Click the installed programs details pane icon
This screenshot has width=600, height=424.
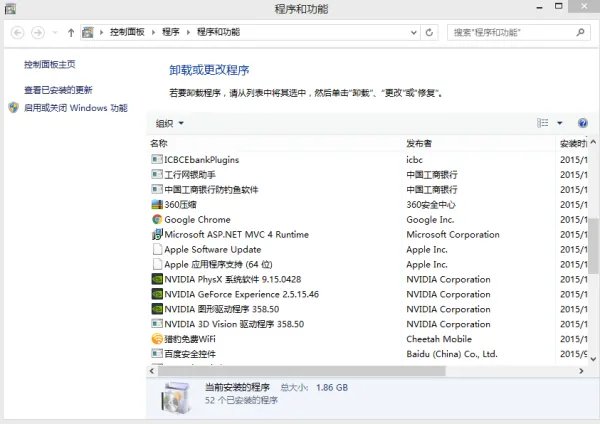point(176,398)
